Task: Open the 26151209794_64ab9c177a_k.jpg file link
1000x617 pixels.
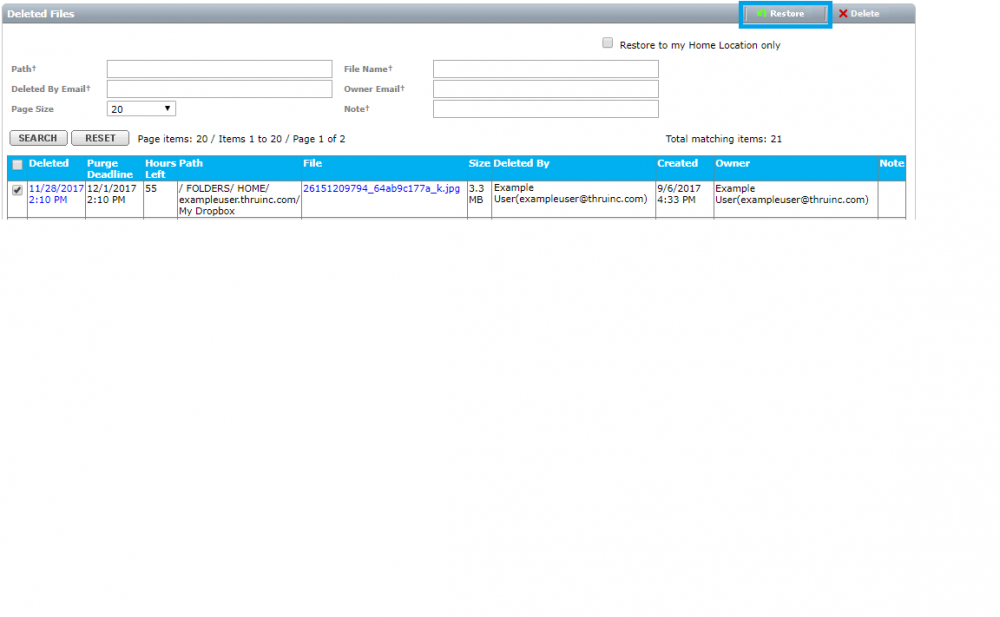Action: pyautogui.click(x=381, y=188)
